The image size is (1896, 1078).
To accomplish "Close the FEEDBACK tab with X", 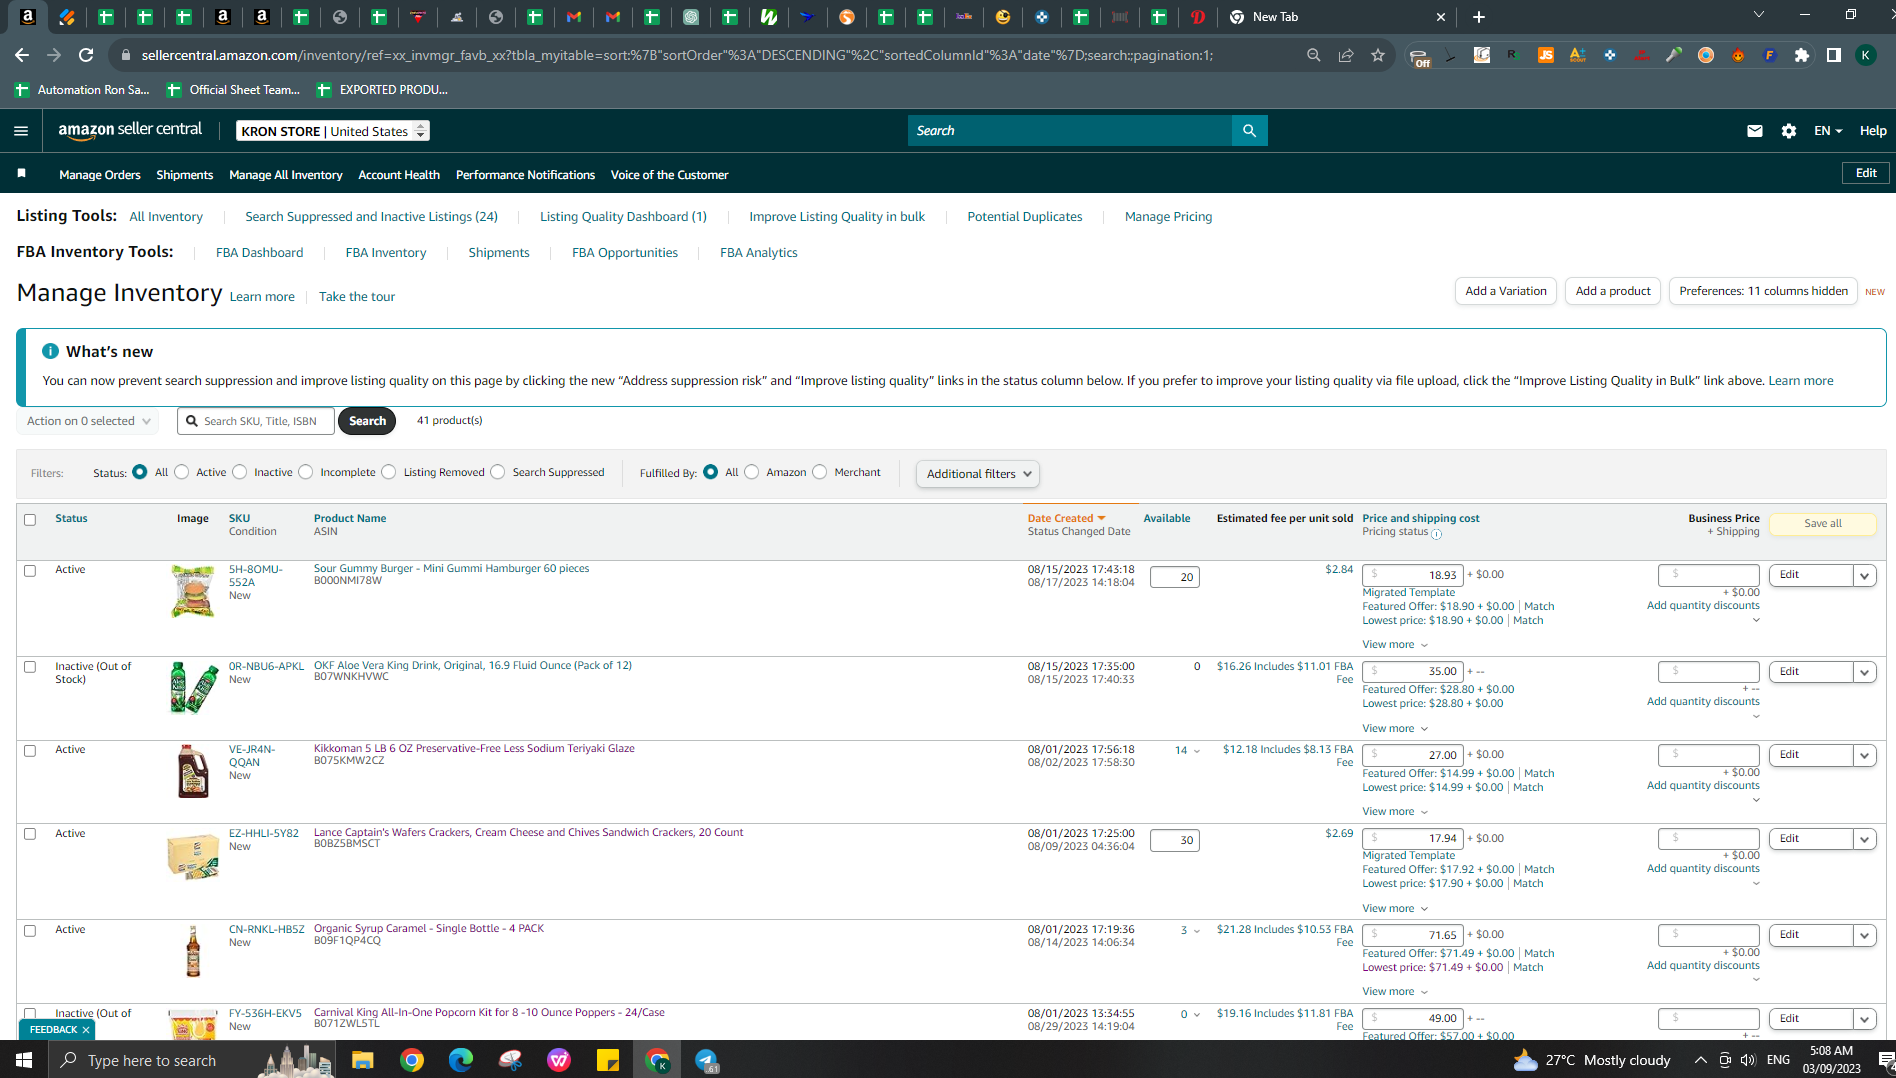I will pos(86,1030).
